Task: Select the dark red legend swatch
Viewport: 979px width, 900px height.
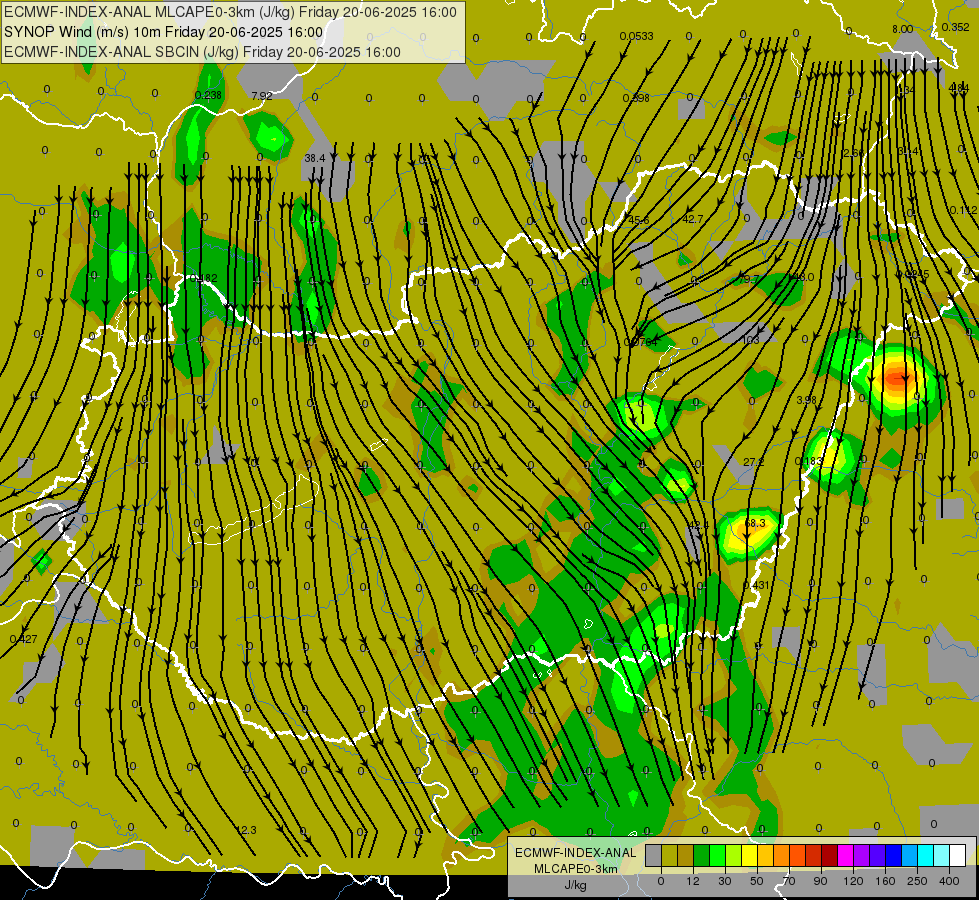Action: click(829, 855)
